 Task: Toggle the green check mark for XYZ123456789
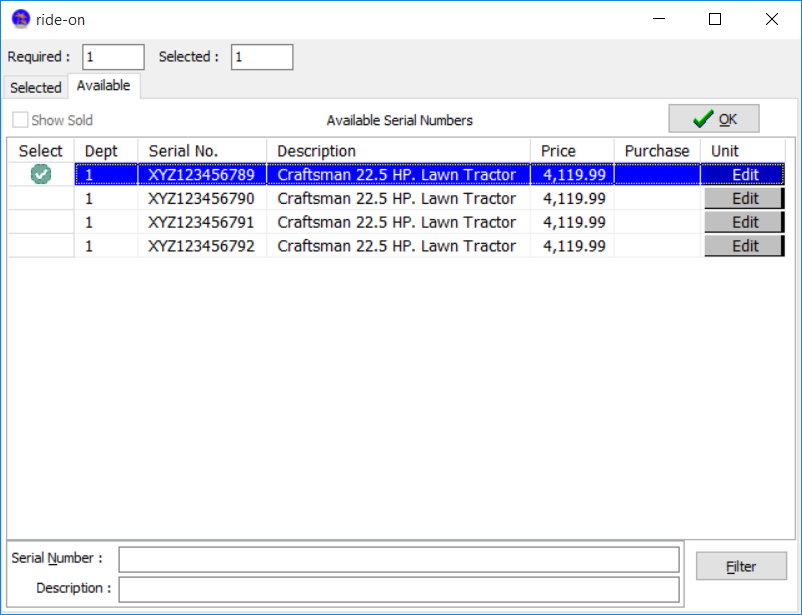(x=41, y=174)
